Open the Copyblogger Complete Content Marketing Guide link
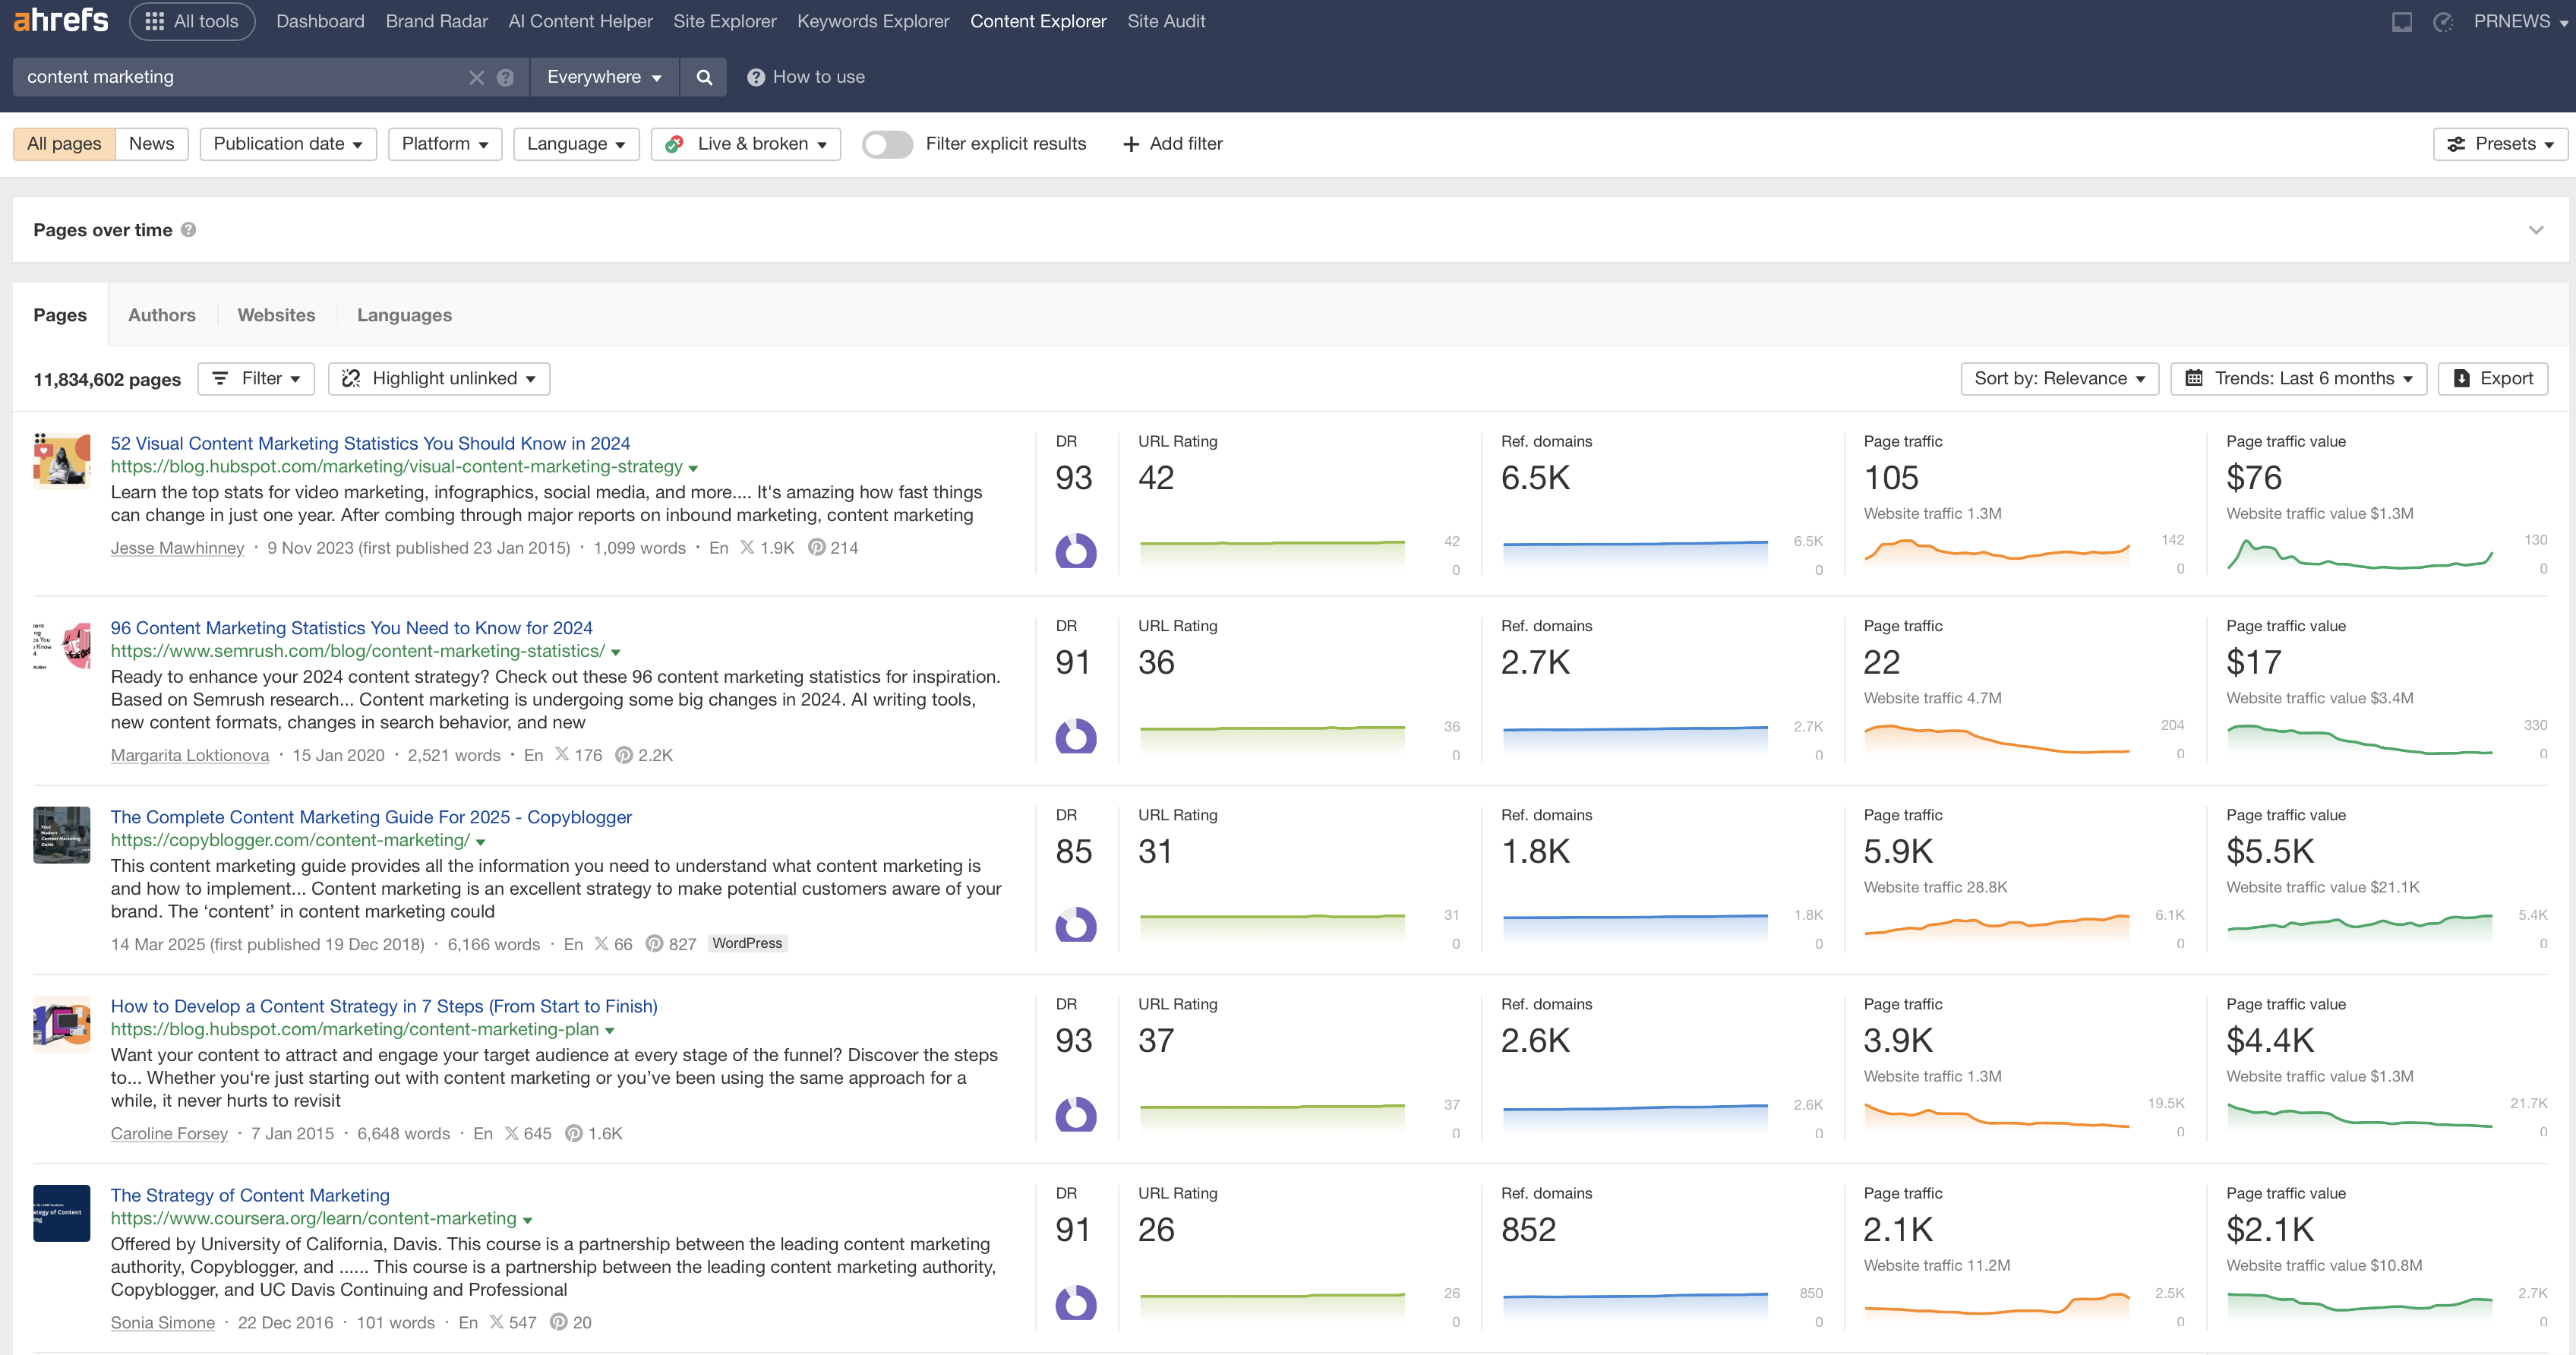The image size is (2576, 1355). coord(370,817)
